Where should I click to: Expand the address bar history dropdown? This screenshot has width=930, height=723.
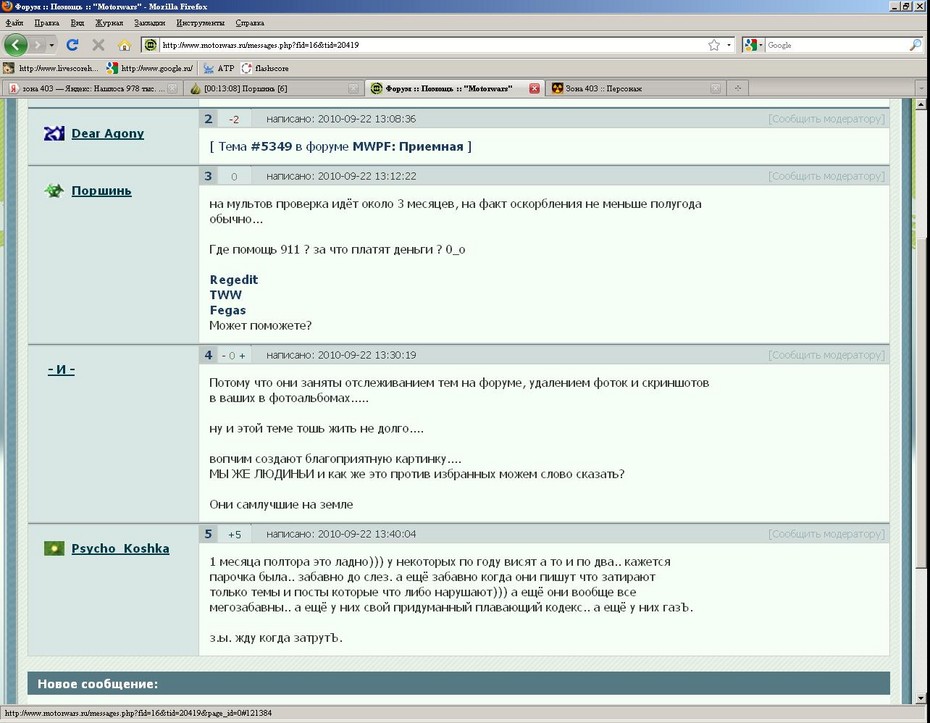click(x=729, y=45)
